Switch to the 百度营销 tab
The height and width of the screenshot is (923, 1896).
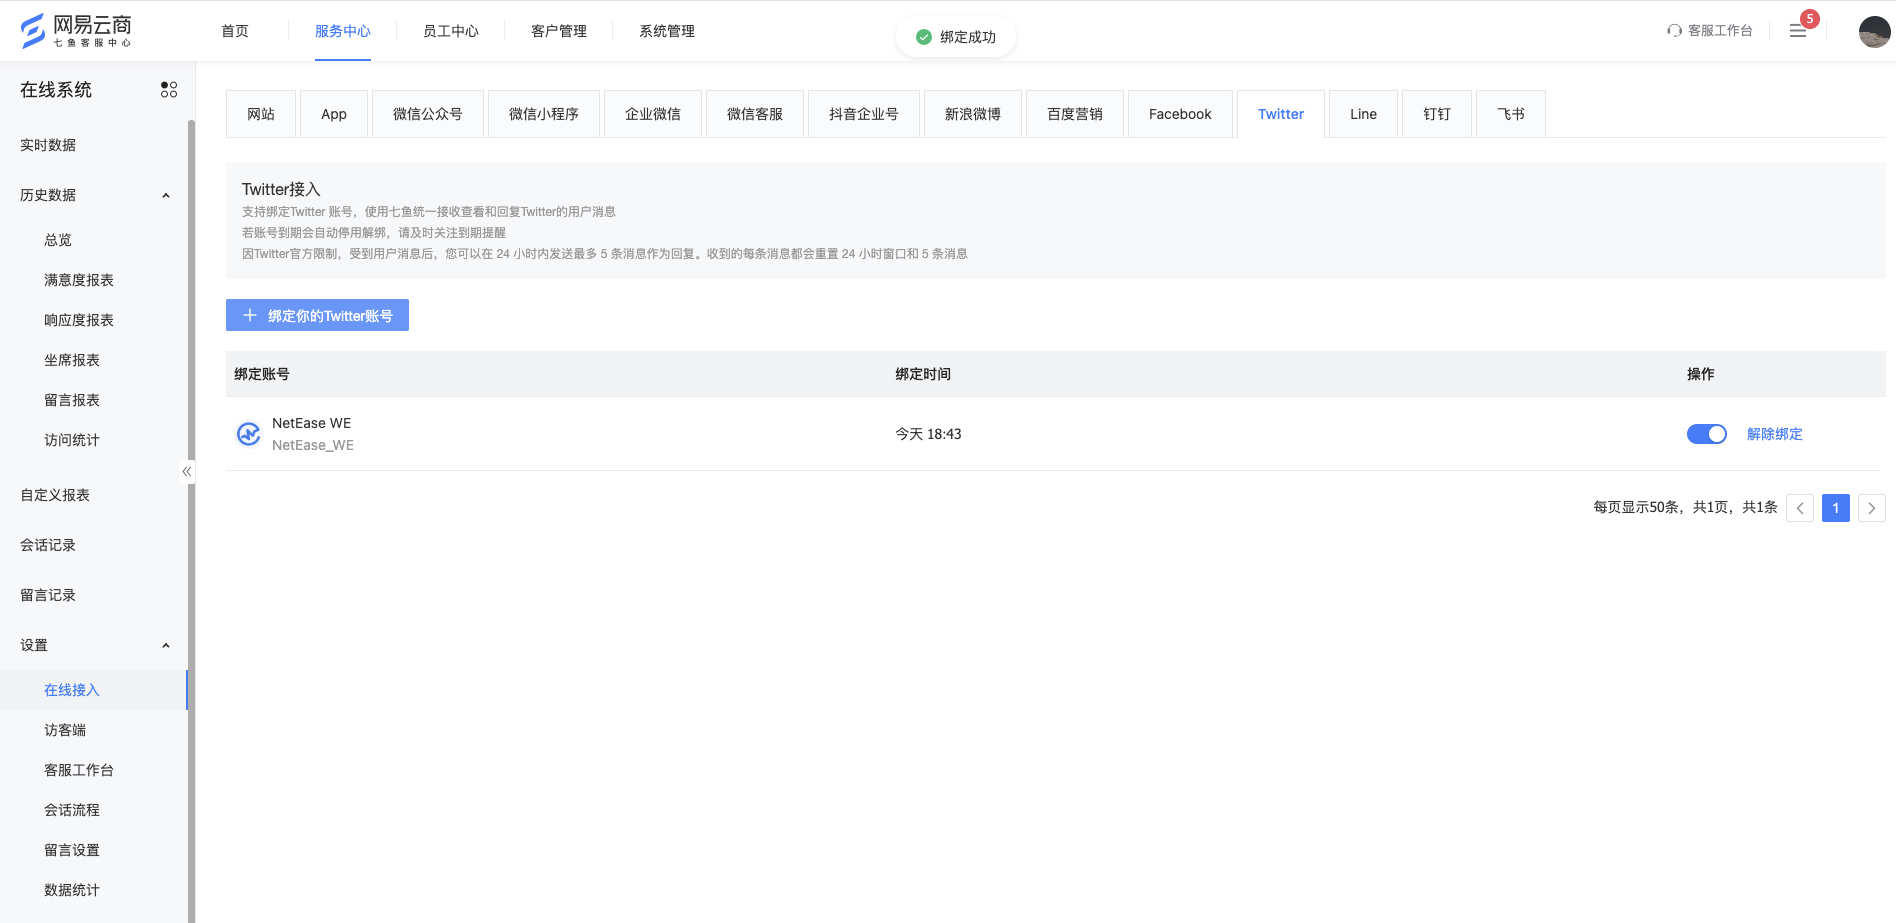click(1075, 114)
